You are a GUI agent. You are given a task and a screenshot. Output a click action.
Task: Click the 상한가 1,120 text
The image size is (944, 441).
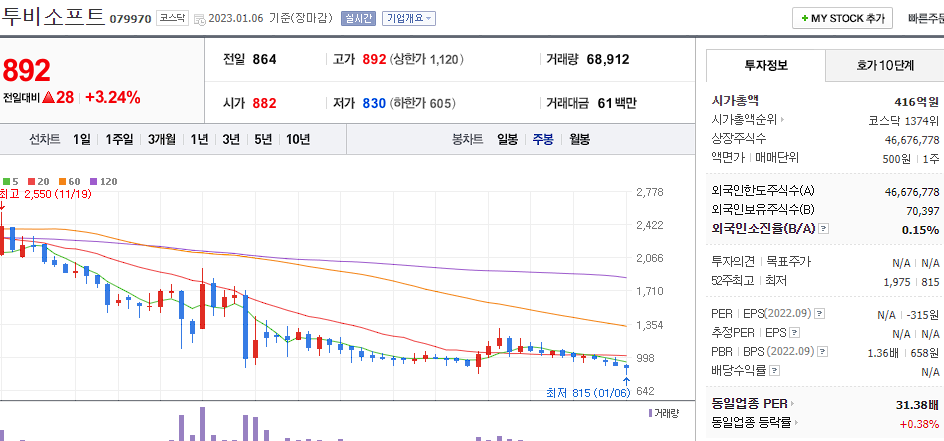point(427,60)
